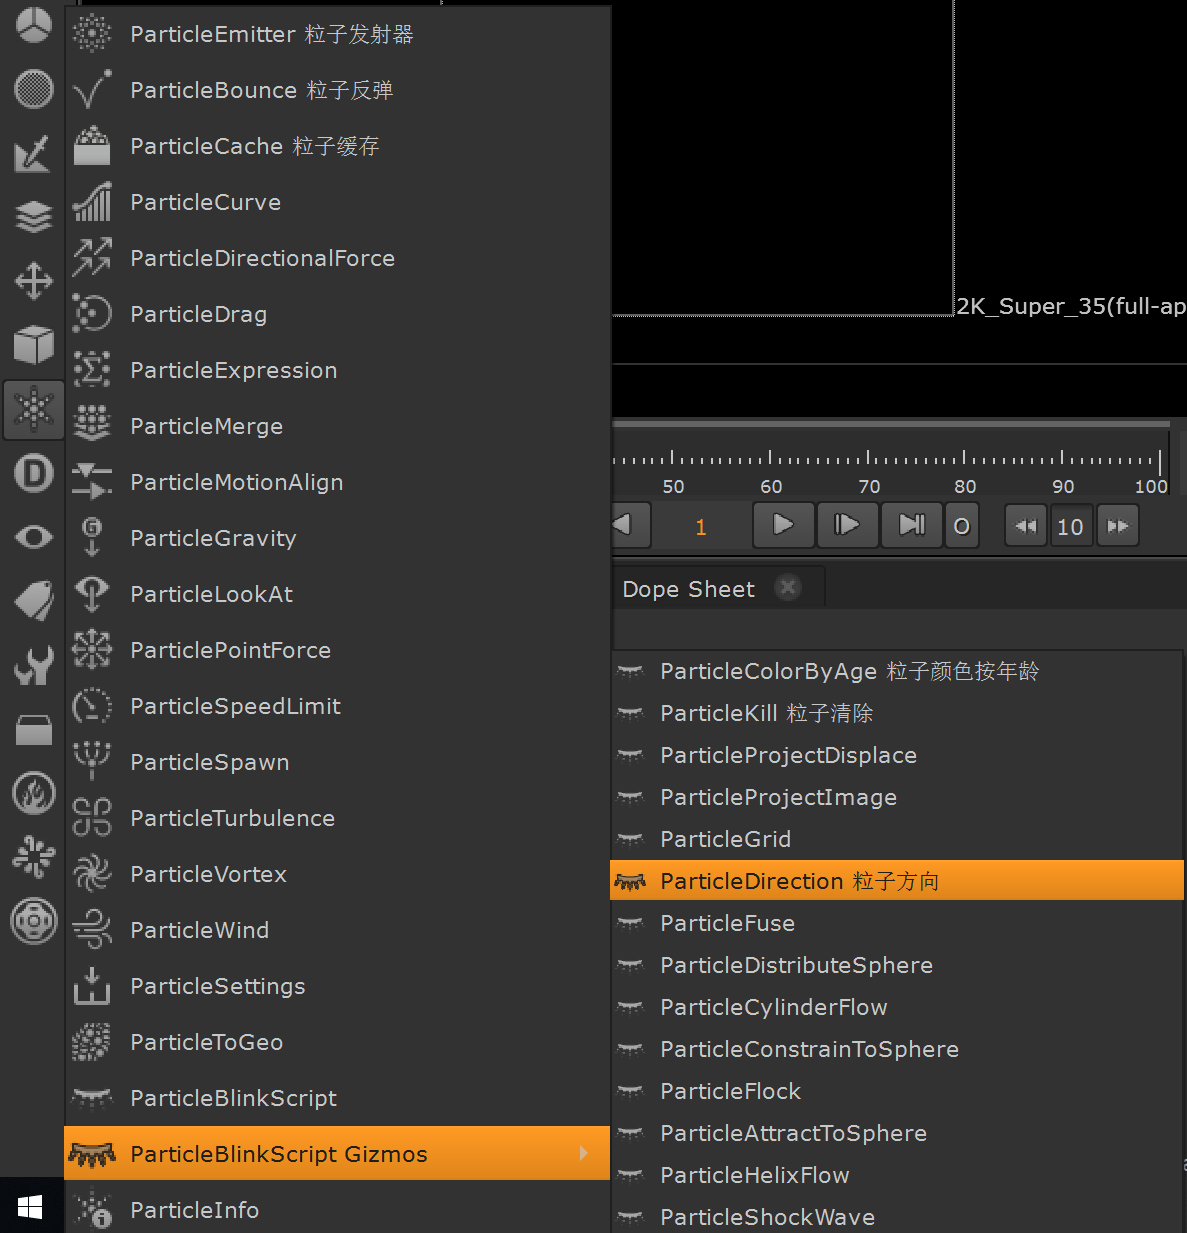Add ParticleProjectDisplace gizmo

pyautogui.click(x=897, y=755)
